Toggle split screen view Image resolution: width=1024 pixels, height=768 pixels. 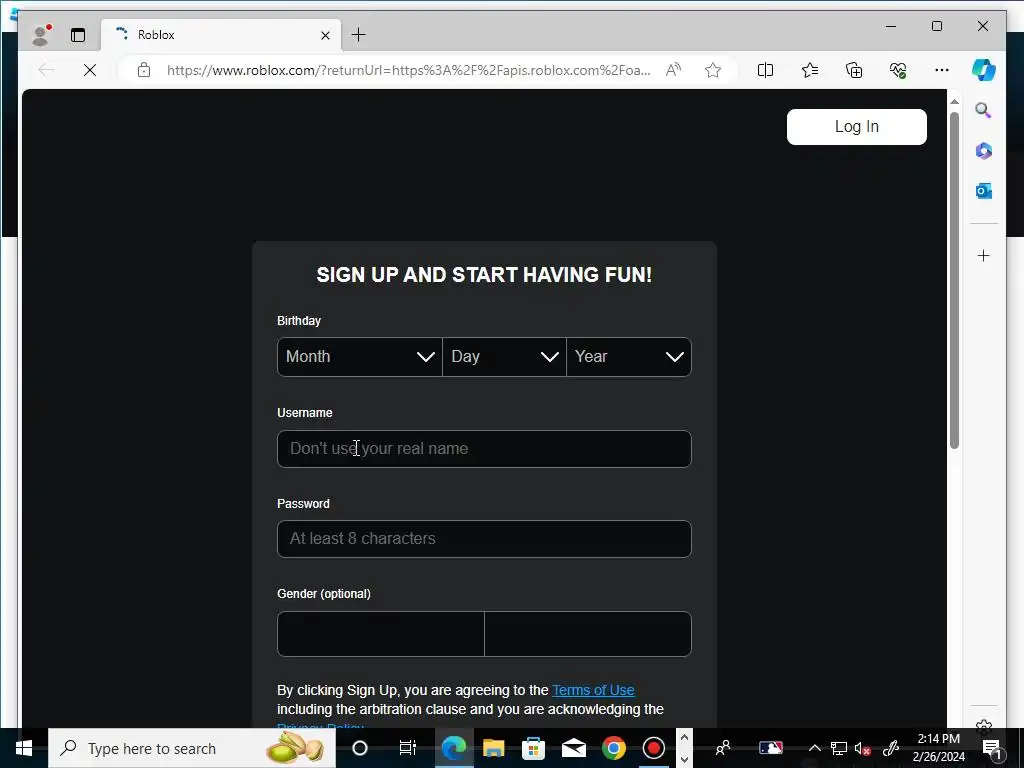pos(765,70)
